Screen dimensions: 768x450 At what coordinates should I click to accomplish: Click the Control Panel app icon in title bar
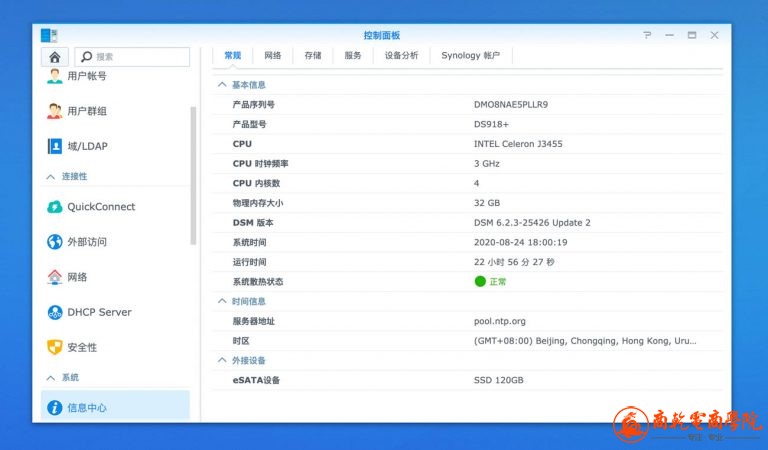click(x=49, y=35)
